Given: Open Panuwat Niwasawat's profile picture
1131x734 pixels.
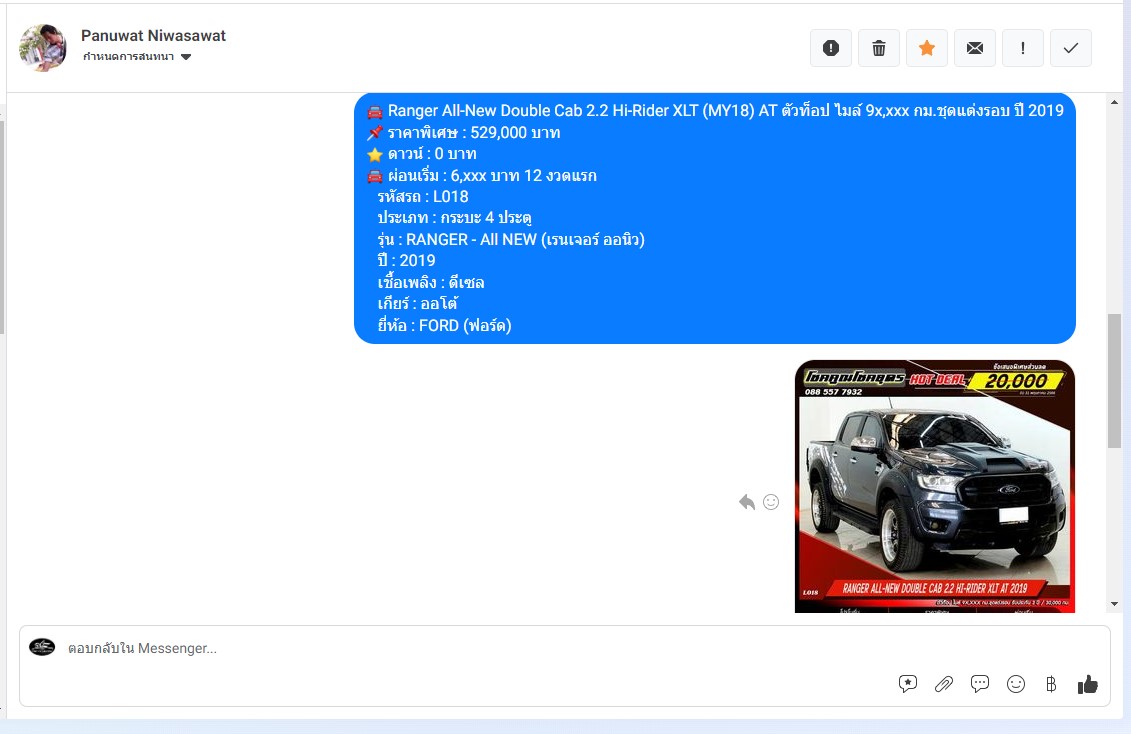Looking at the screenshot, I should point(43,48).
